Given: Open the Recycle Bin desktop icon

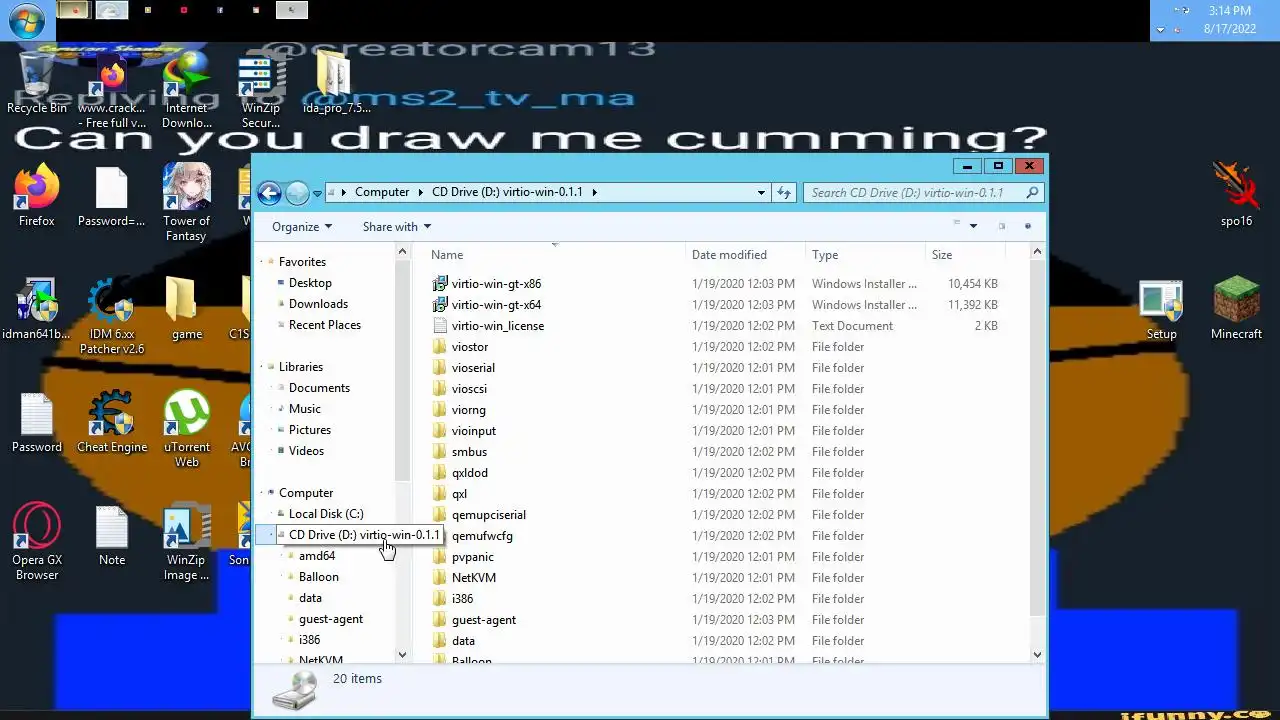Looking at the screenshot, I should click(x=37, y=84).
